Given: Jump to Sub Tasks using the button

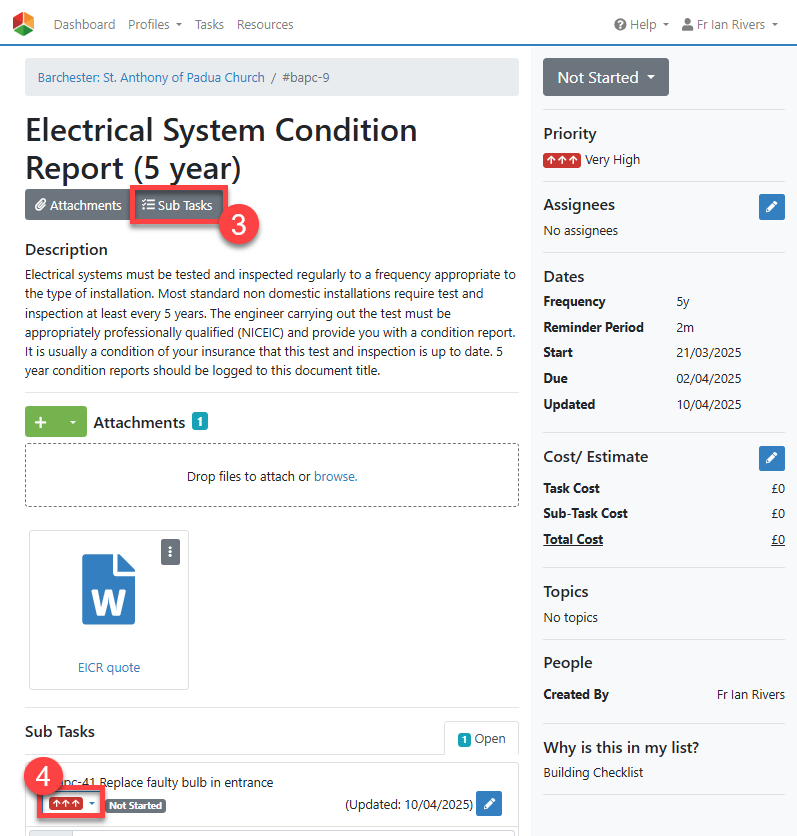Looking at the screenshot, I should tap(177, 205).
